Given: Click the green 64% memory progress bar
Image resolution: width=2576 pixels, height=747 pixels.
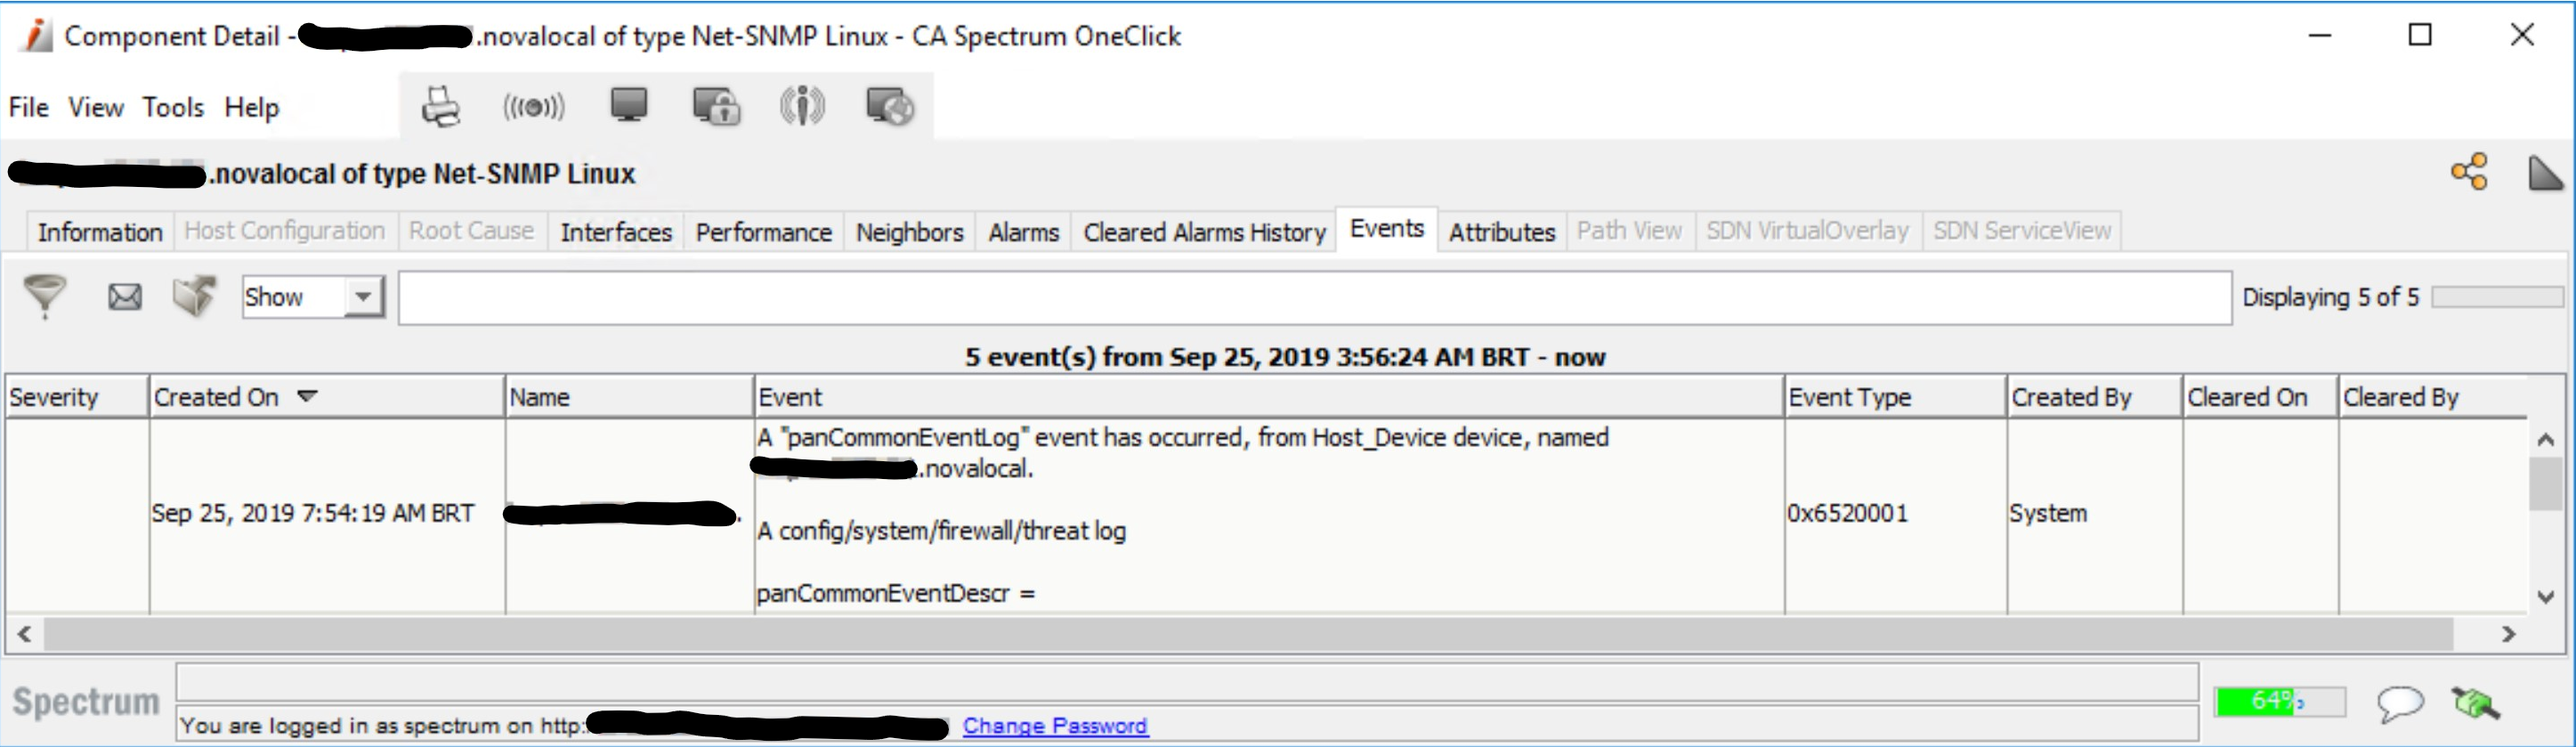Looking at the screenshot, I should click(x=2279, y=702).
